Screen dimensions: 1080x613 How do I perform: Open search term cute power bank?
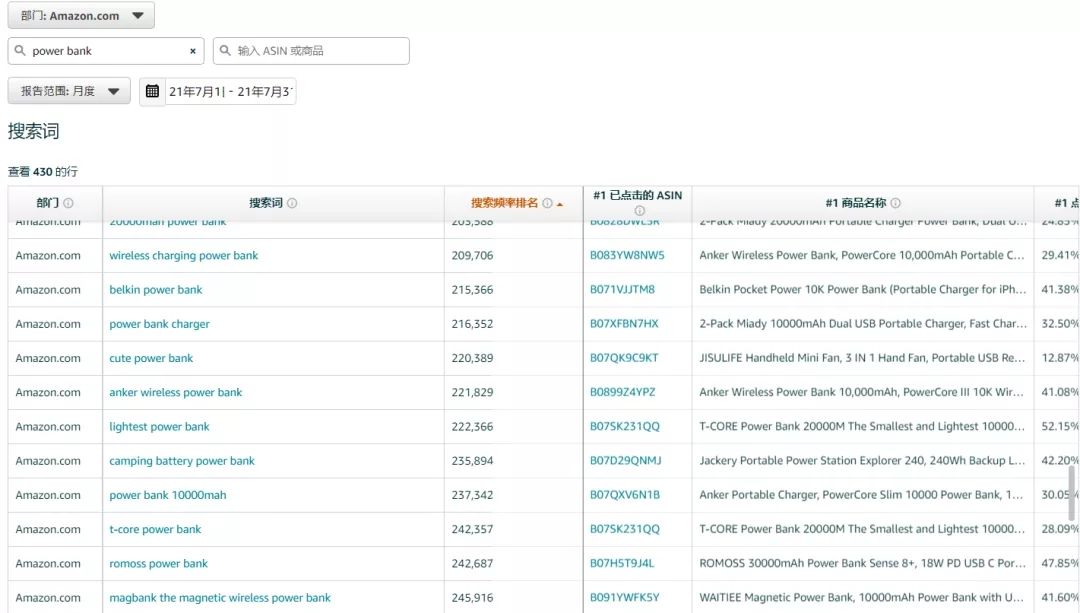click(x=151, y=358)
